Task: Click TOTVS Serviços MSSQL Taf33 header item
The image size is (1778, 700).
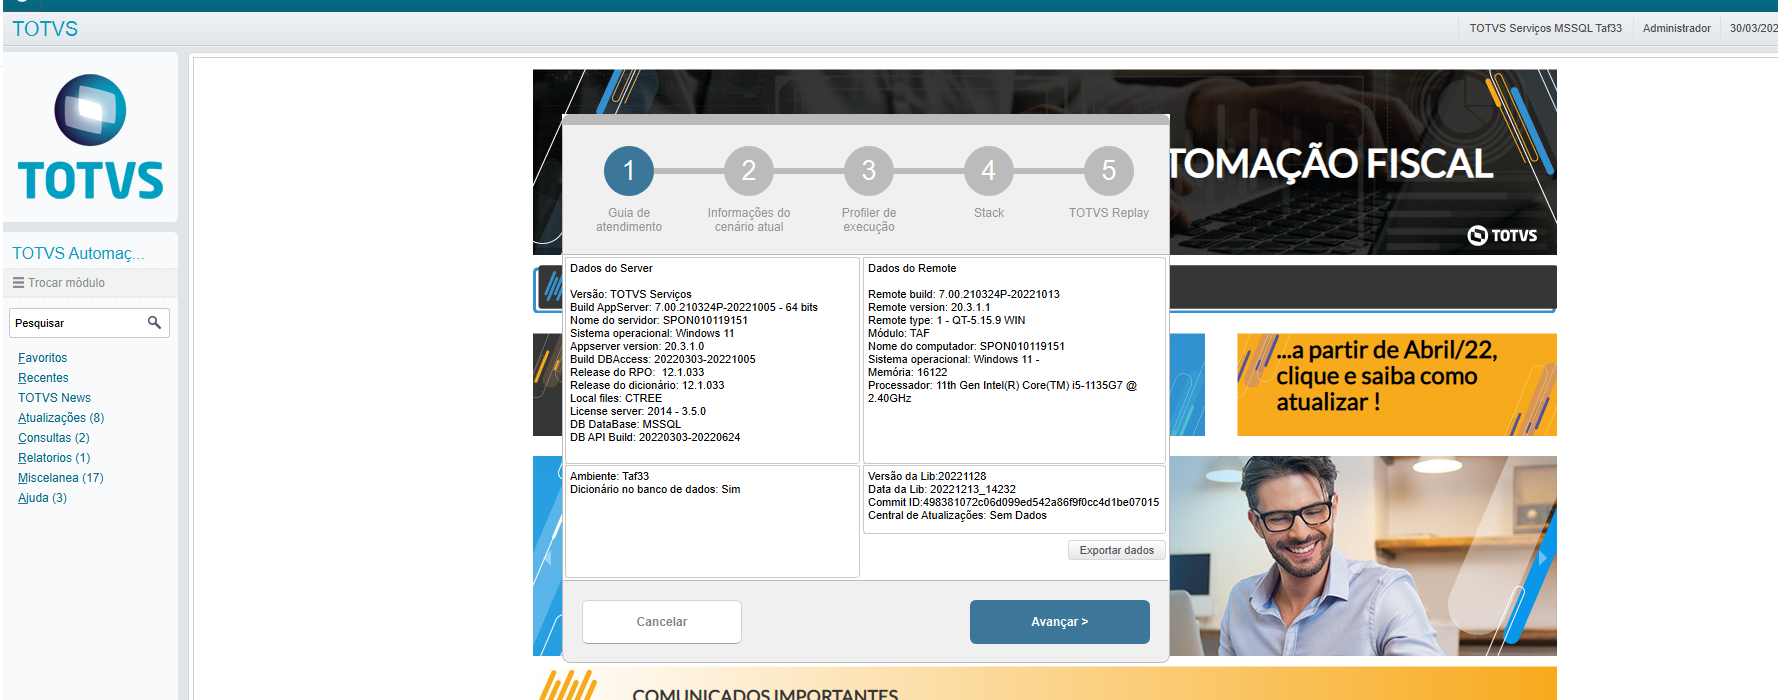Action: 1545,28
